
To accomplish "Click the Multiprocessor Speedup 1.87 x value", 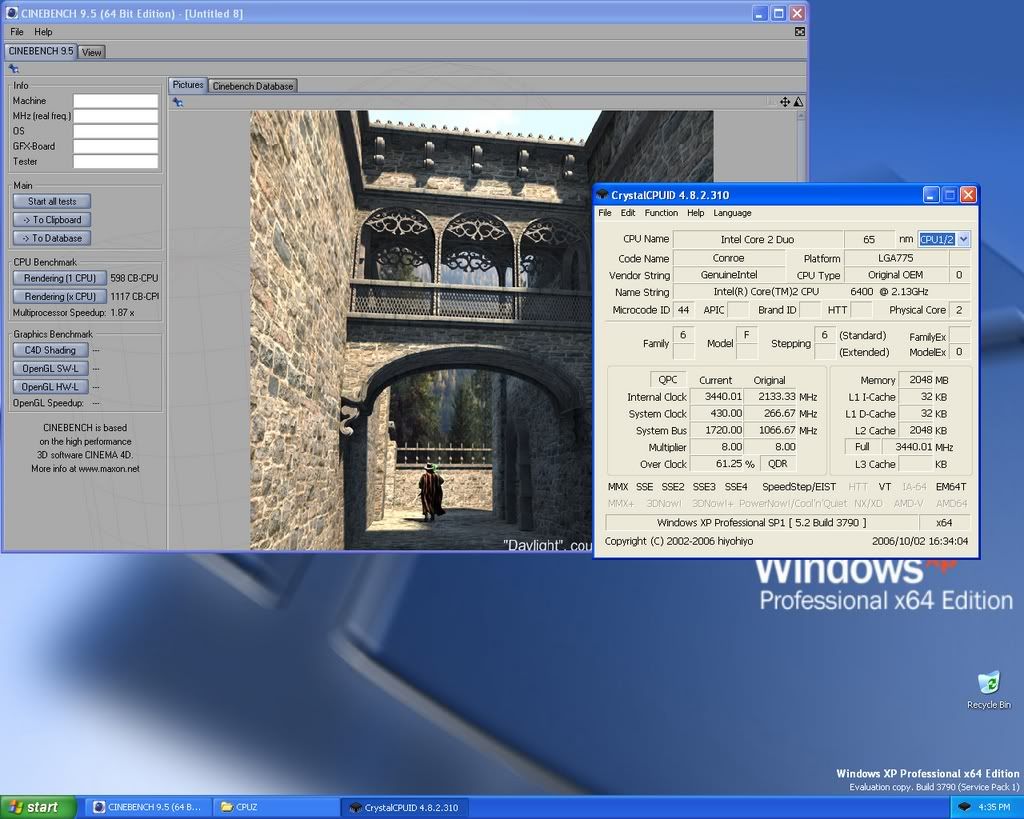I will [122, 313].
